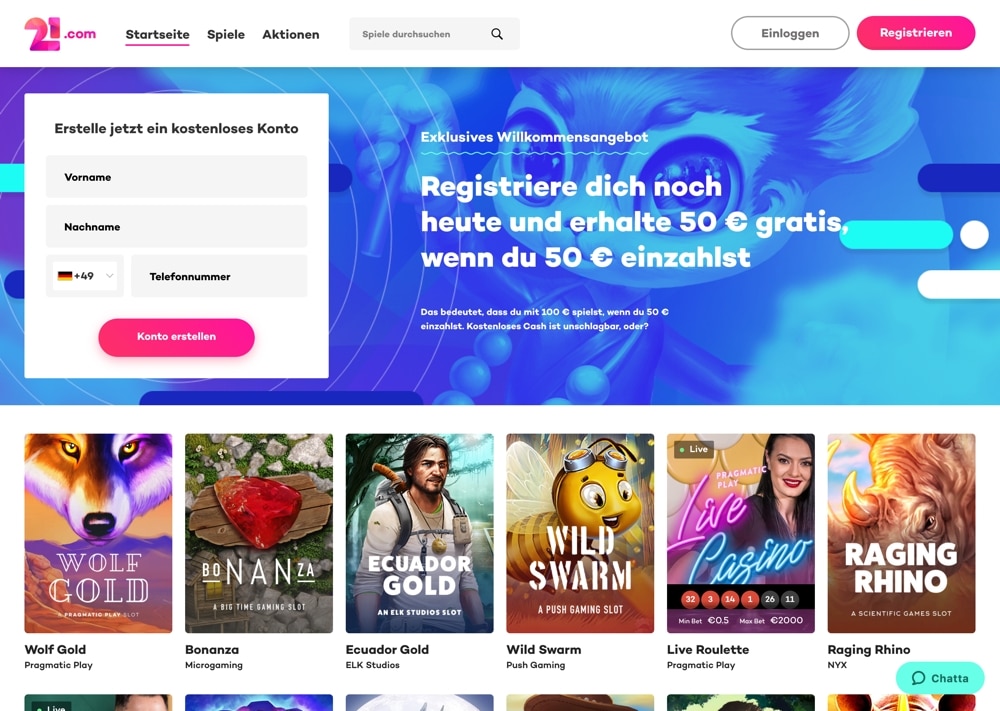Open the Bonanza game thumbnail

(x=259, y=533)
